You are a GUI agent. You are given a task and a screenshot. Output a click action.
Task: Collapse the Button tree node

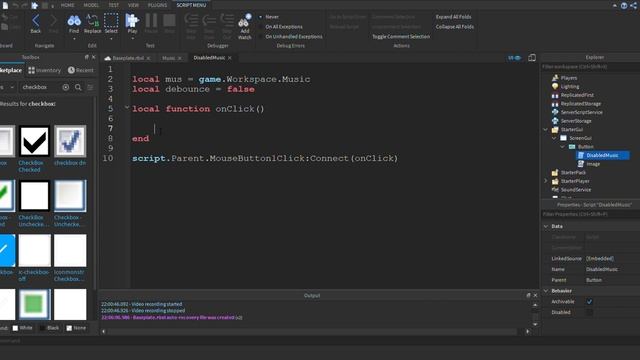pyautogui.click(x=563, y=147)
